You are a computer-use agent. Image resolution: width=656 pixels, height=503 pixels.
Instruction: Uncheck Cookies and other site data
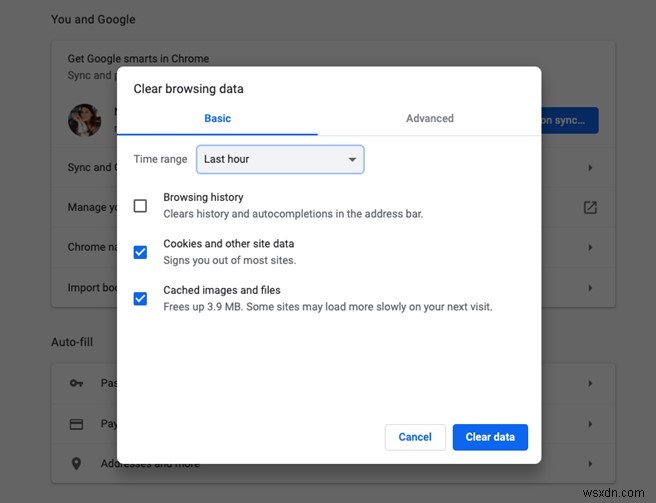(x=140, y=252)
